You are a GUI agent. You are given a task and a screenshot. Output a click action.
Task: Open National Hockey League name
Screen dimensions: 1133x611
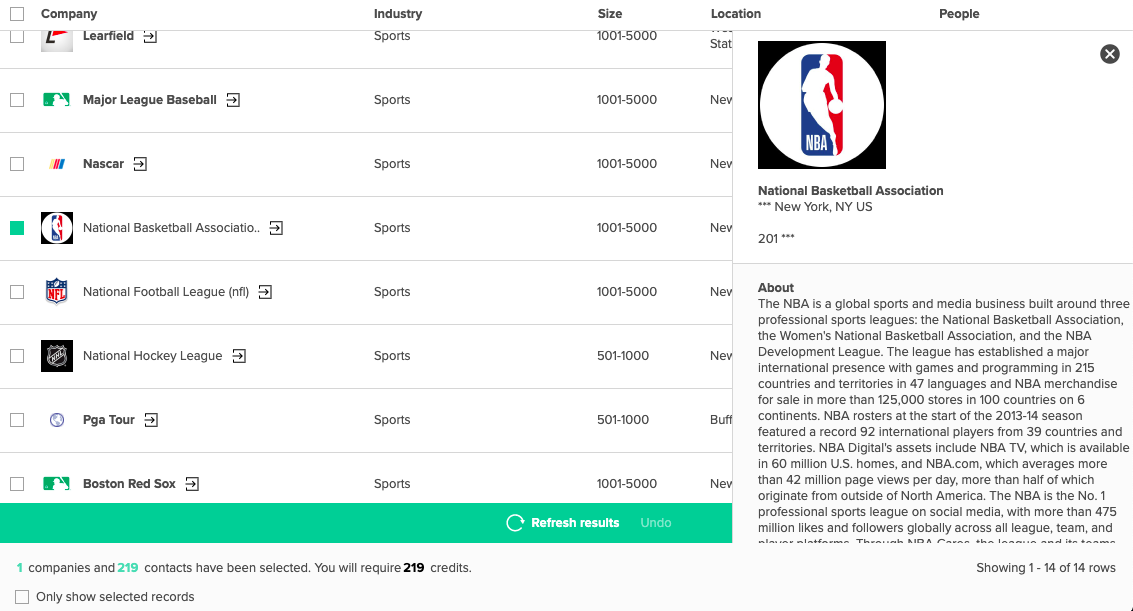[x=152, y=356]
